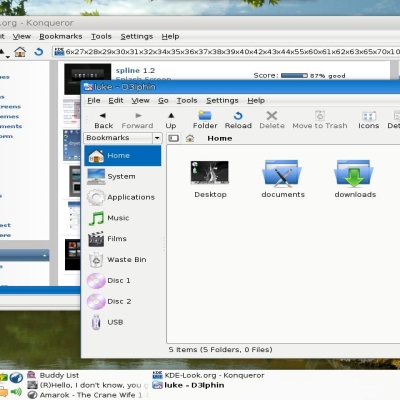
Task: Click Back arrow in Dolphin toolbar
Action: coord(103,120)
